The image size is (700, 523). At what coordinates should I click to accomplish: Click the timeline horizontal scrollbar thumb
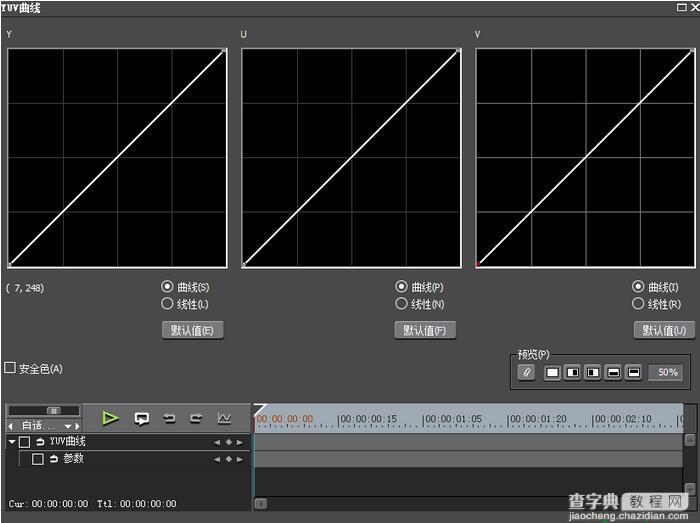coord(261,504)
